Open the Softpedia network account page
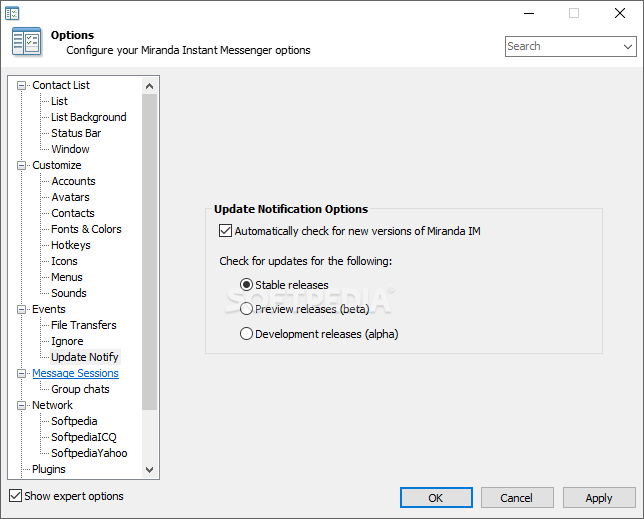Viewport: 644px width, 519px height. pyautogui.click(x=74, y=421)
